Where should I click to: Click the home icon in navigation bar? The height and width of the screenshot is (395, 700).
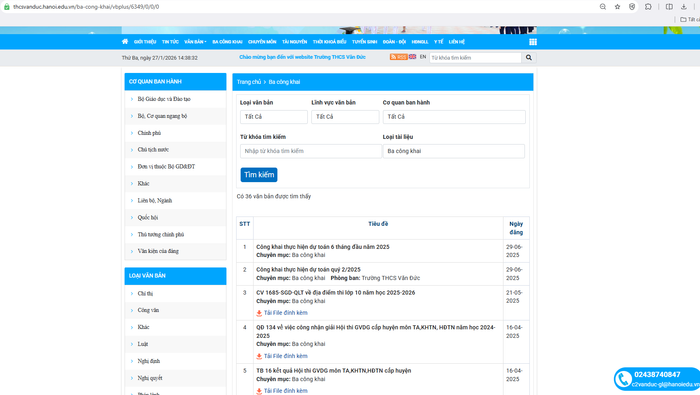(125, 42)
